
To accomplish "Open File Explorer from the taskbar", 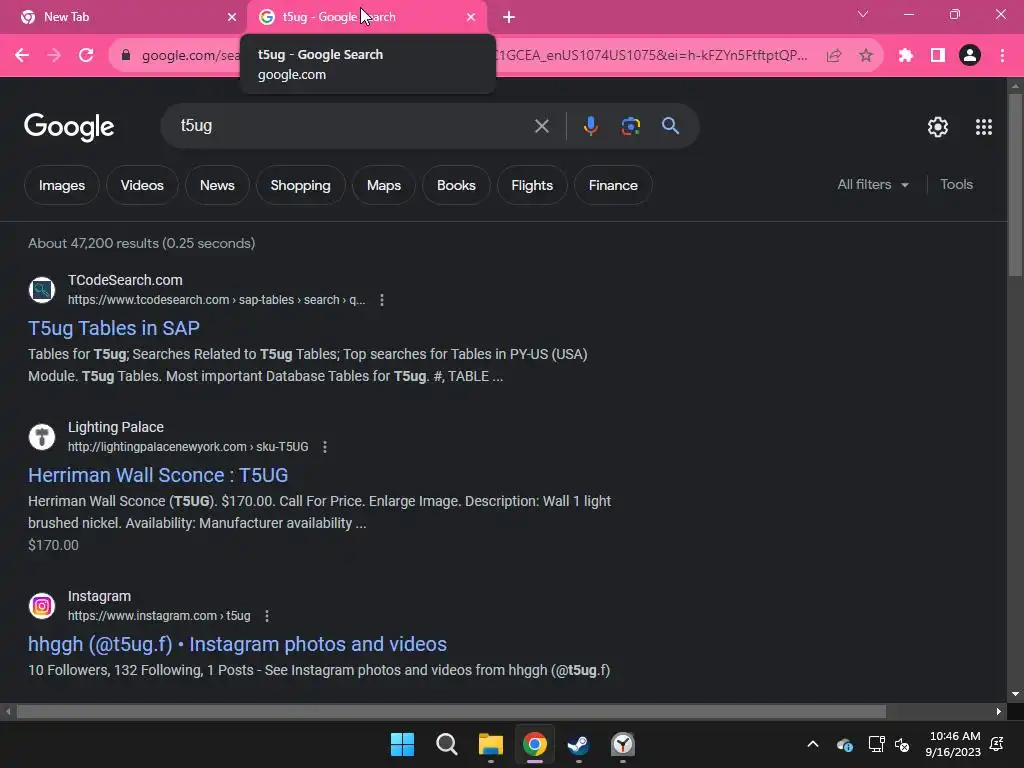I will (490, 744).
